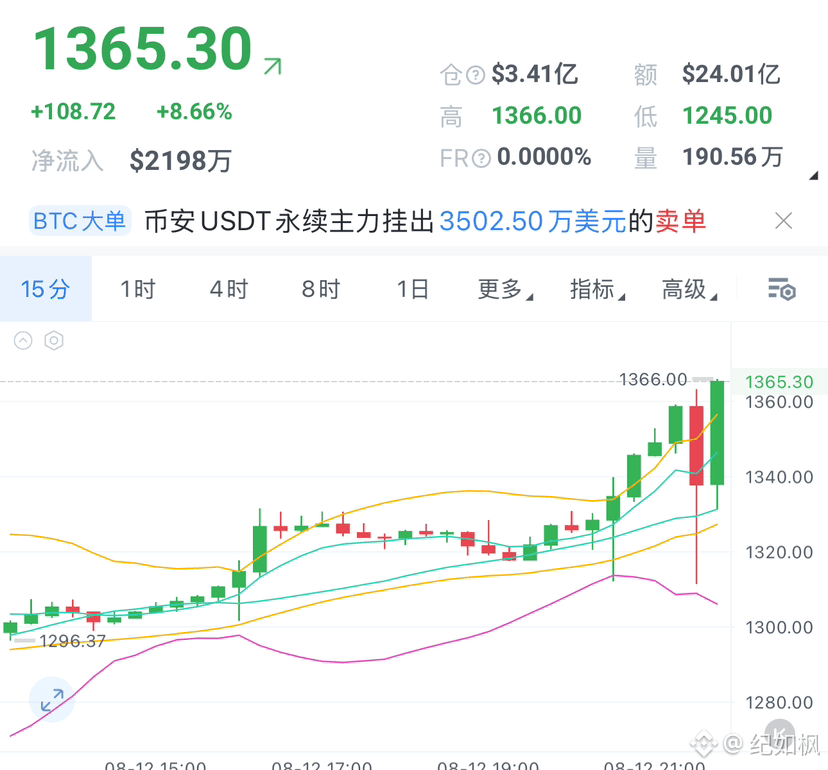Switch to the 8时 timeframe
Screen dimensions: 828x770
[x=321, y=289]
